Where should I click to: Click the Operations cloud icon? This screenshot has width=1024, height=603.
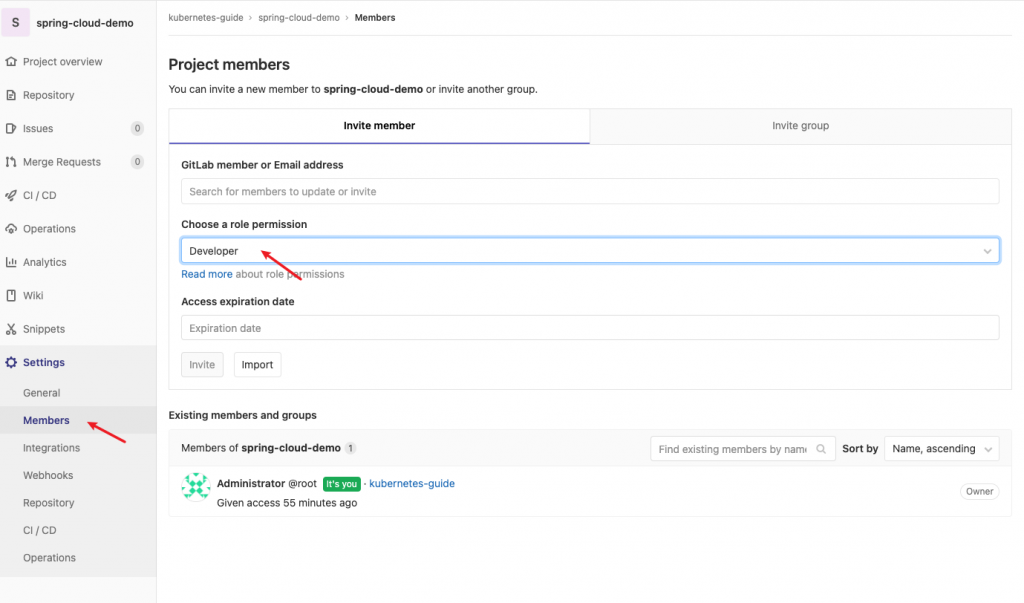coord(11,229)
